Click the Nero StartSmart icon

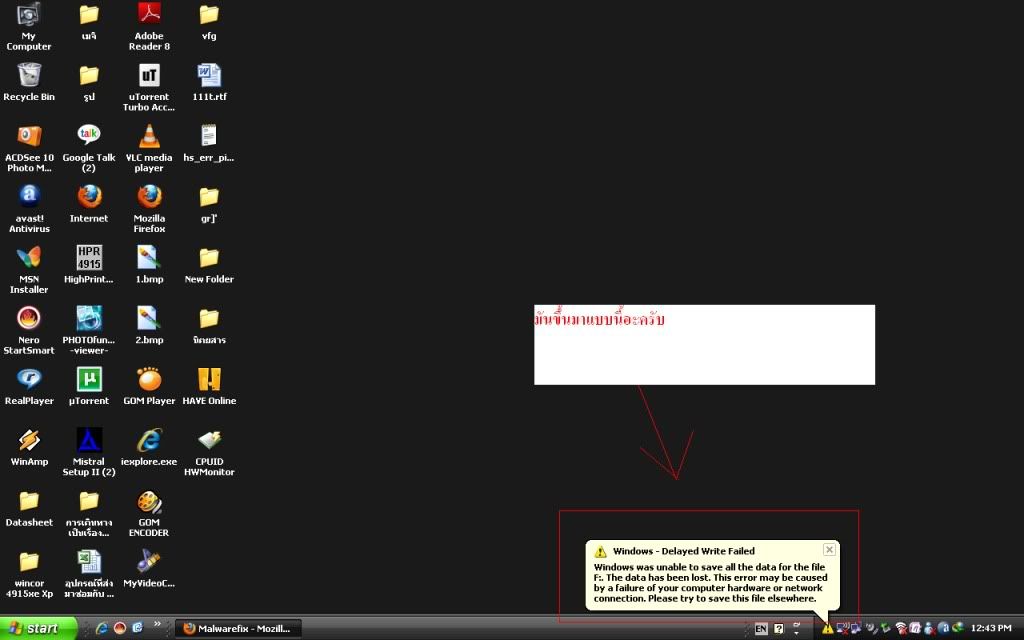pos(29,319)
